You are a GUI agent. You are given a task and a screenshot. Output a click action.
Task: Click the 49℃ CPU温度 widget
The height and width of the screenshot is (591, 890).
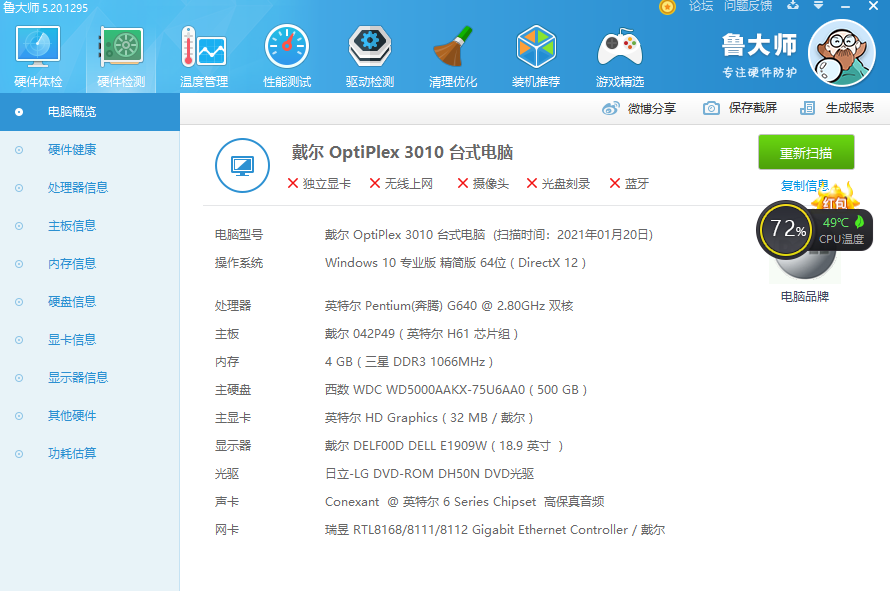pyautogui.click(x=842, y=230)
